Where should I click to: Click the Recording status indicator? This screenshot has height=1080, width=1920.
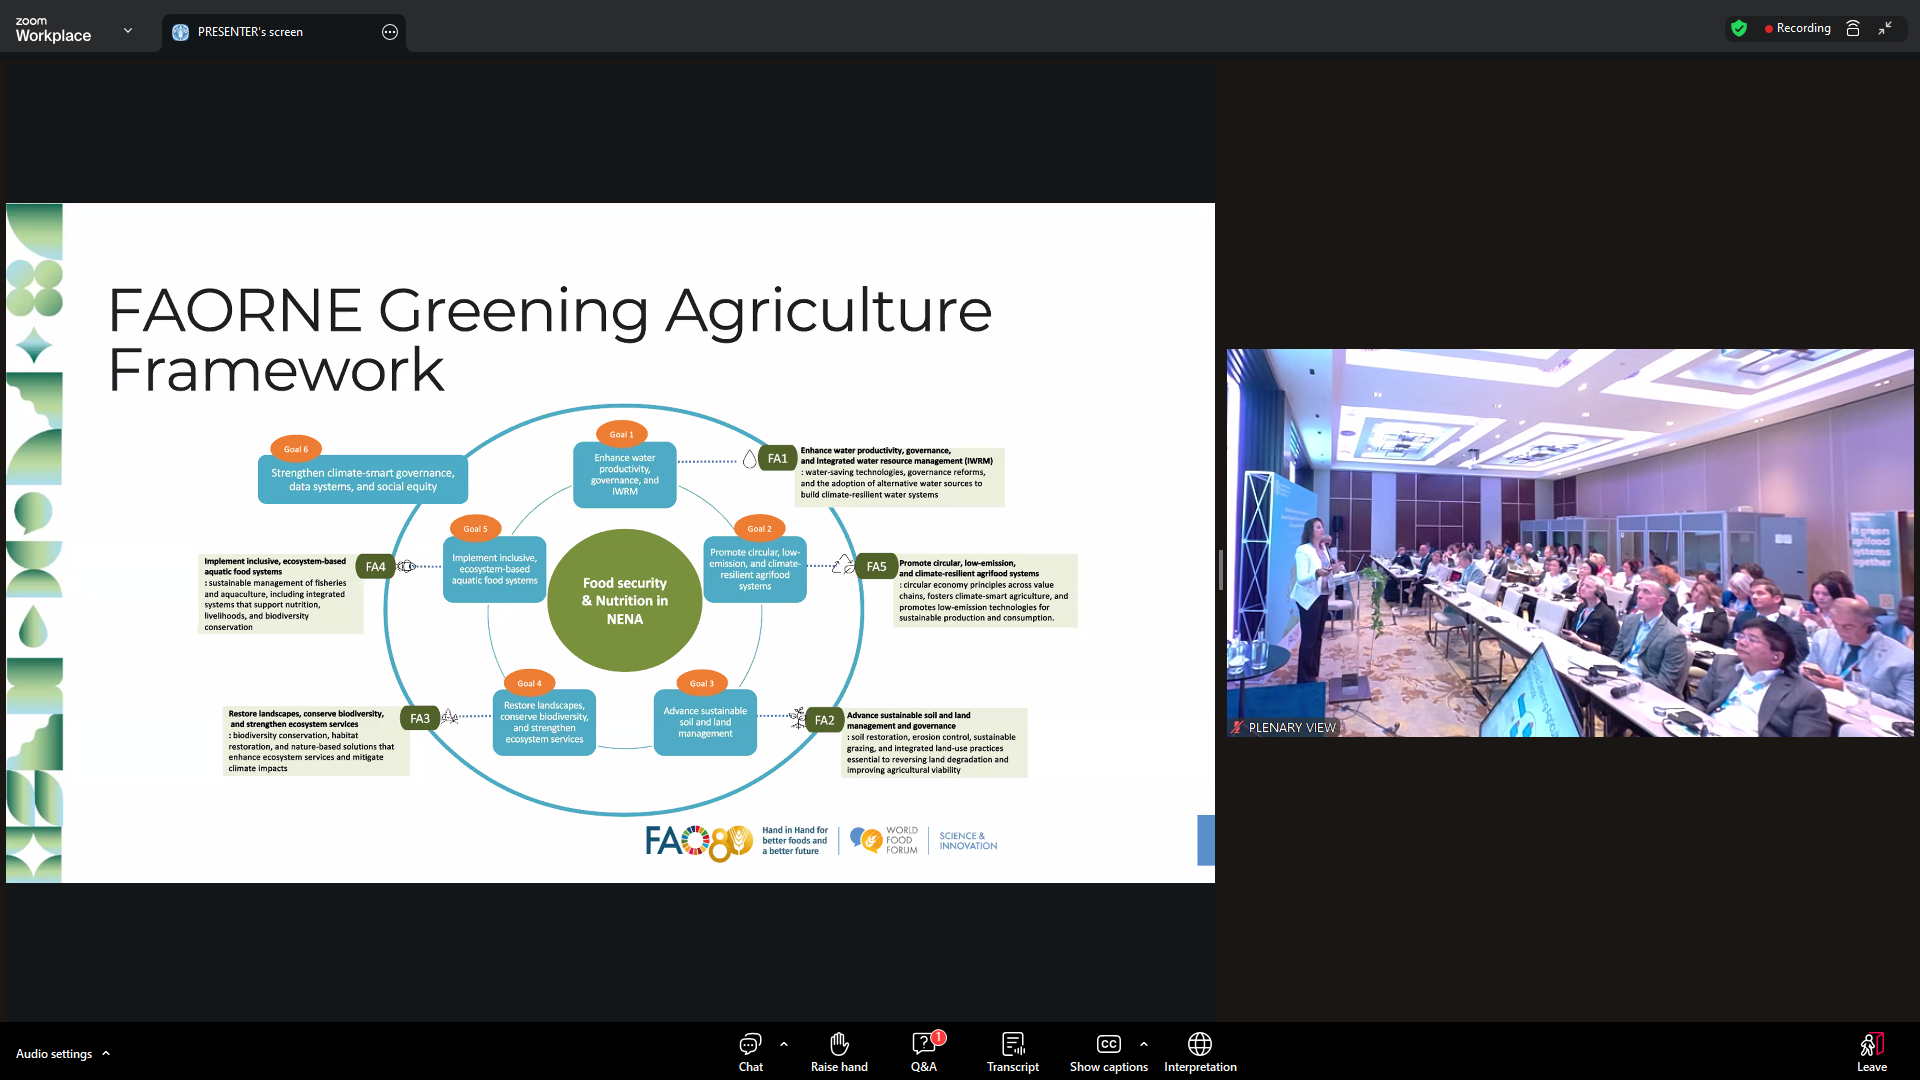pyautogui.click(x=1798, y=29)
